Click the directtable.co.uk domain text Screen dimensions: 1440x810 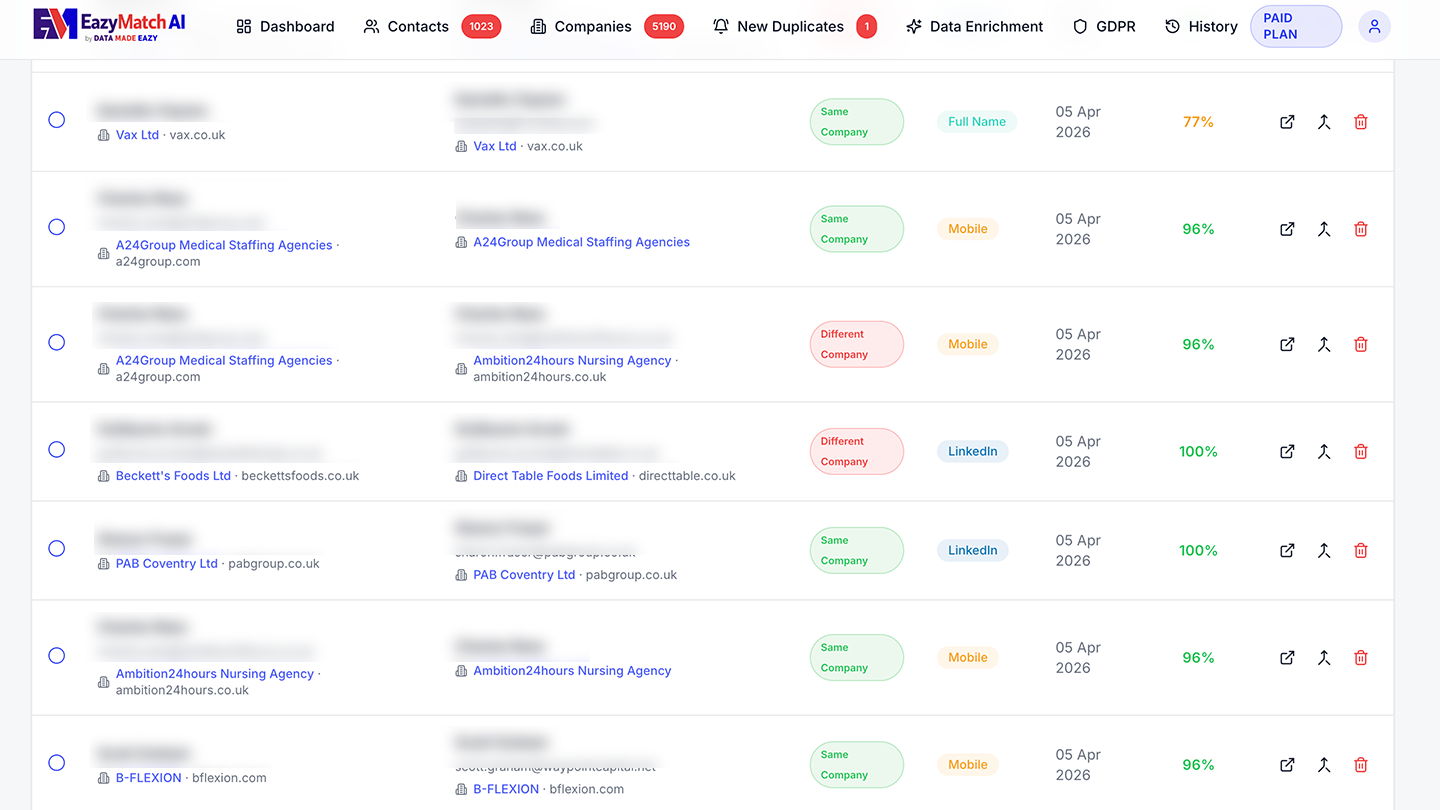pos(687,476)
